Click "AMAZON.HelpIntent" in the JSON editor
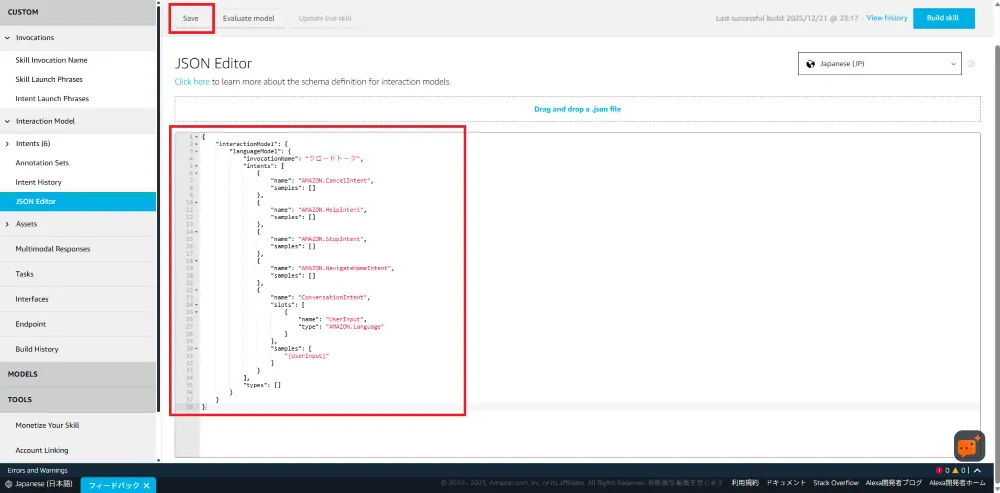This screenshot has width=1000, height=493. [332, 210]
